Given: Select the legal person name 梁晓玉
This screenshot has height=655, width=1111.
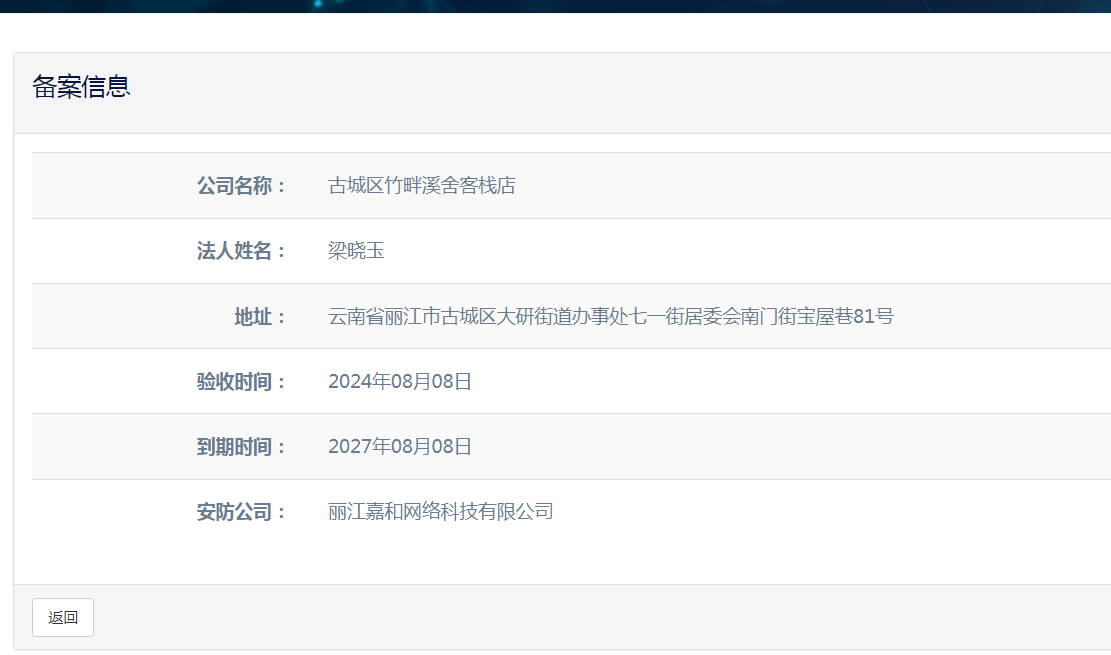Looking at the screenshot, I should tap(356, 251).
